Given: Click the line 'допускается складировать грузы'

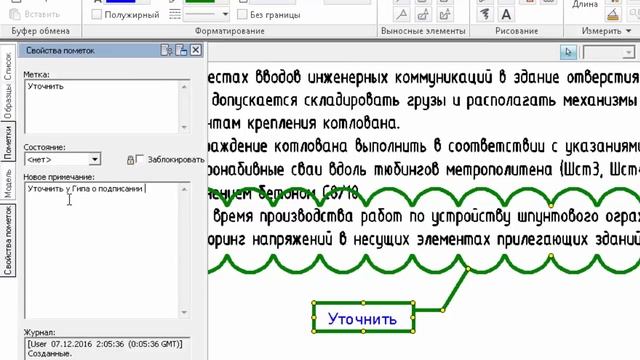Looking at the screenshot, I should [x=424, y=100].
